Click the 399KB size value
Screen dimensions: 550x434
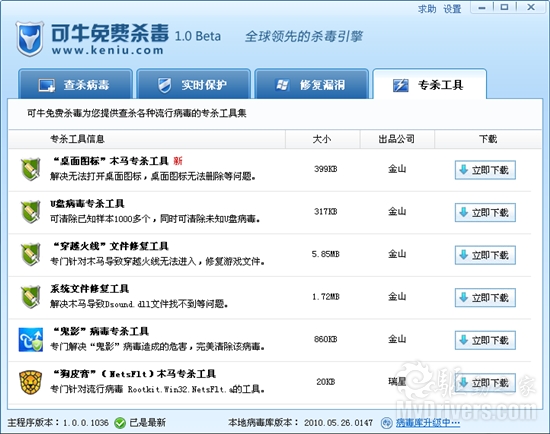tap(326, 169)
